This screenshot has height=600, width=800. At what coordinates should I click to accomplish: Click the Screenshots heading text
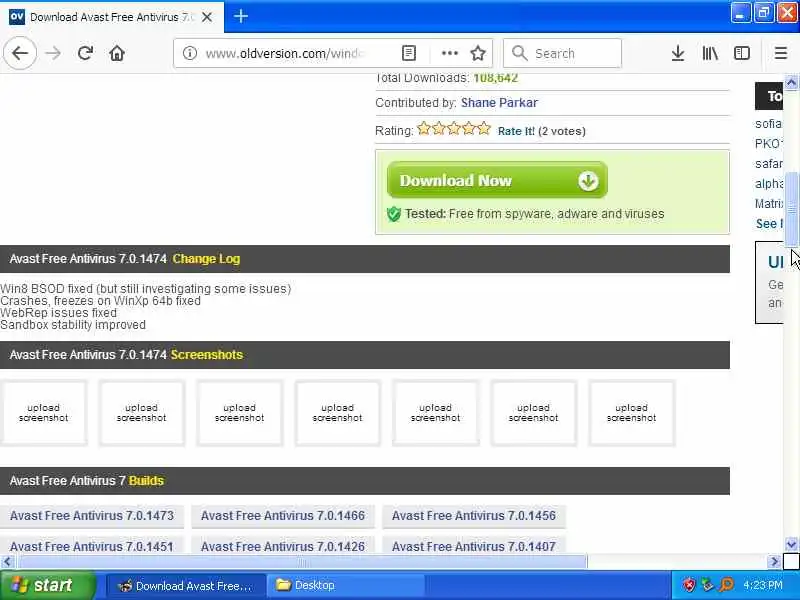tap(207, 355)
